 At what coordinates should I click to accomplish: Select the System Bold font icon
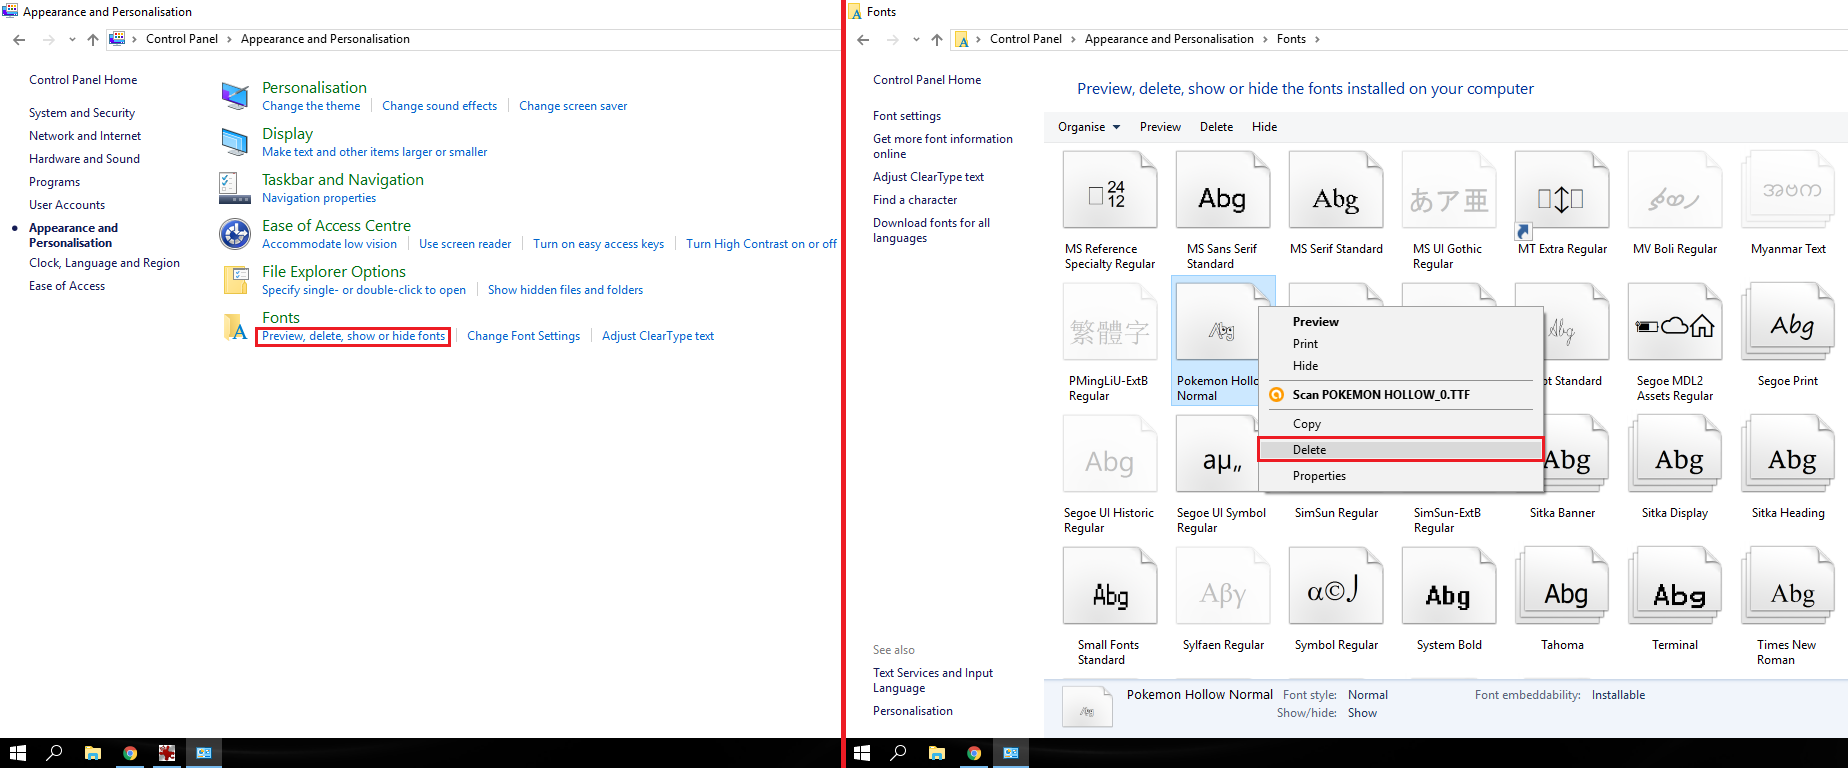point(1449,586)
